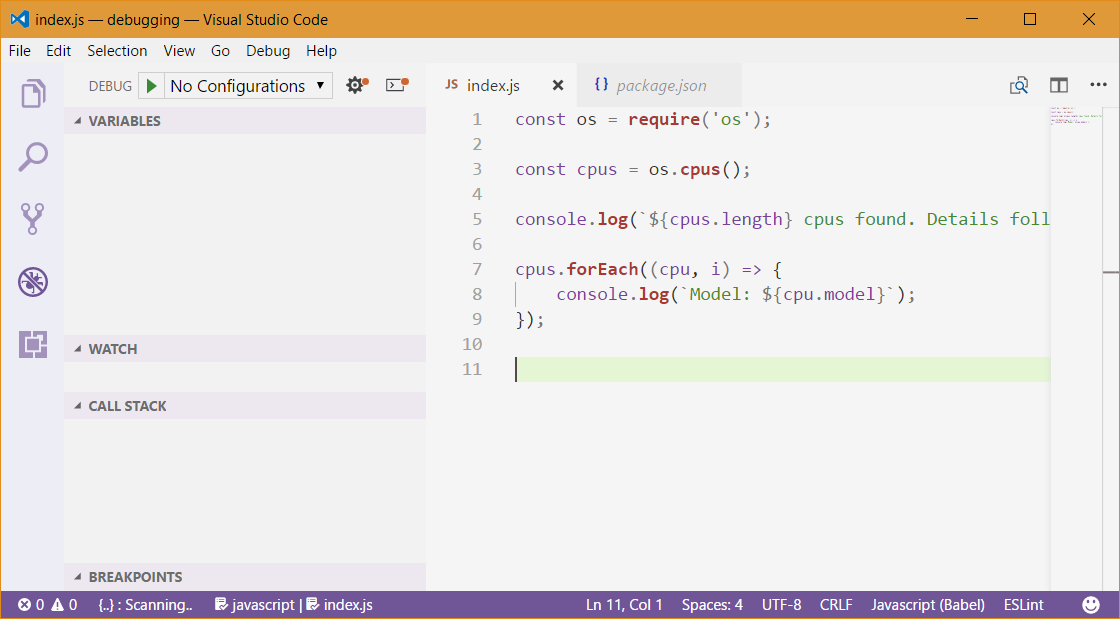Open the Help menu
The width and height of the screenshot is (1120, 619).
(321, 51)
